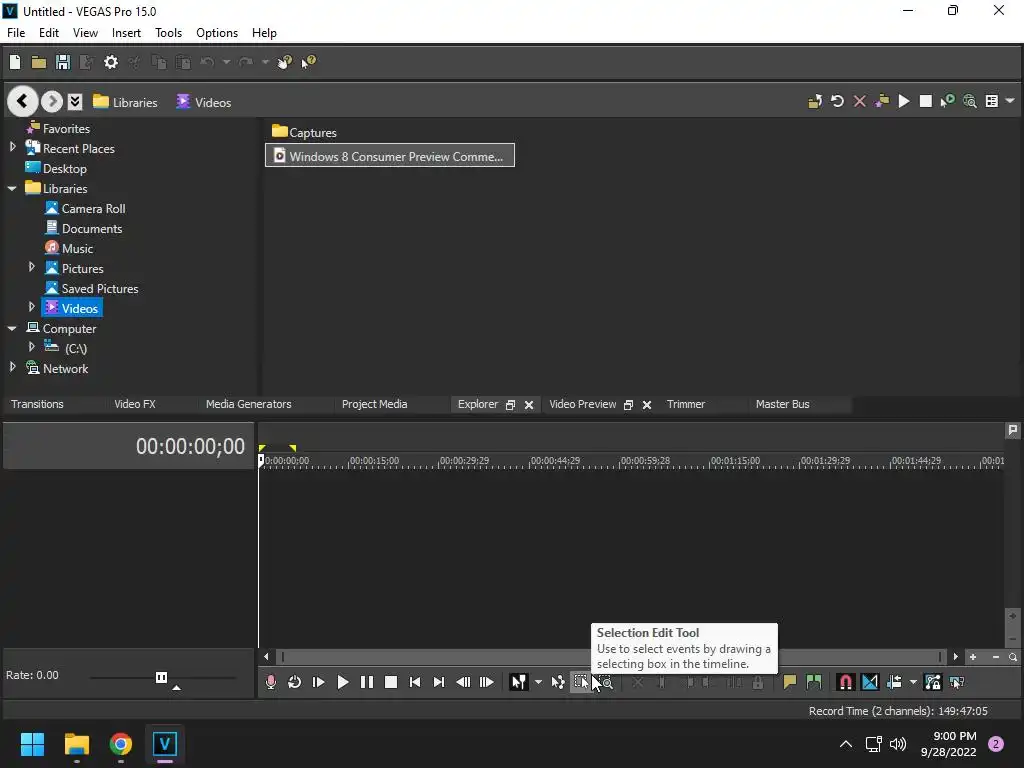Open the Views dropdown arrow in Explorer
The width and height of the screenshot is (1024, 768).
tap(1010, 101)
